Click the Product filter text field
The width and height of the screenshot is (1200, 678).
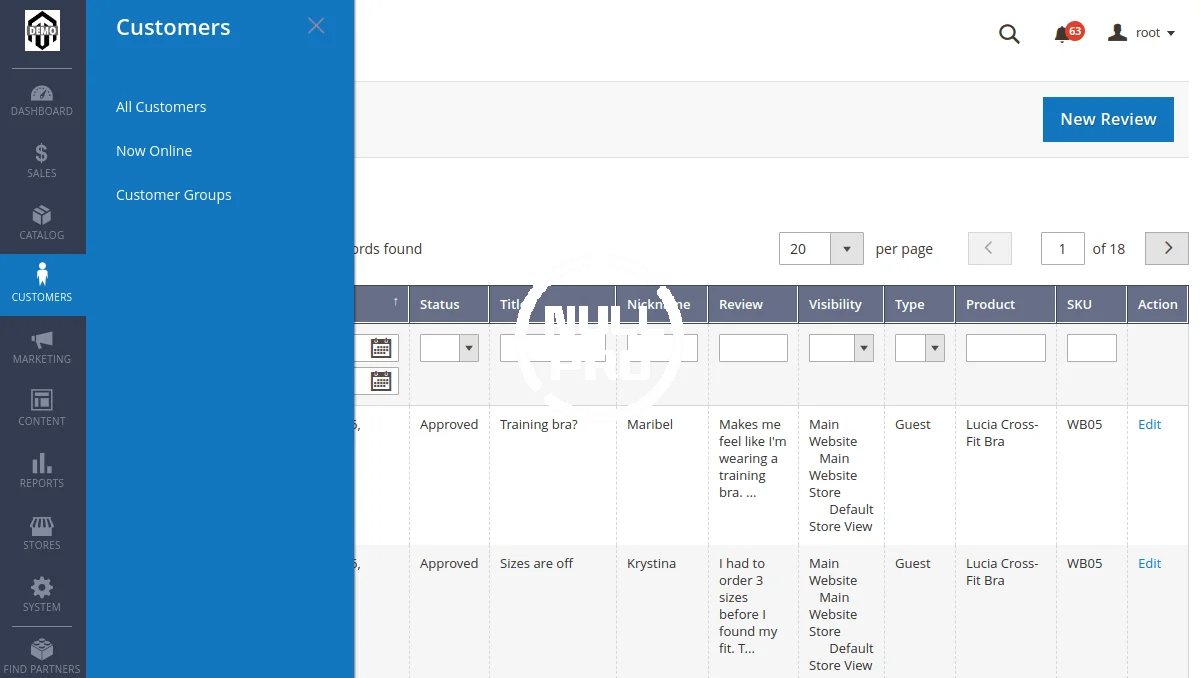(1005, 348)
